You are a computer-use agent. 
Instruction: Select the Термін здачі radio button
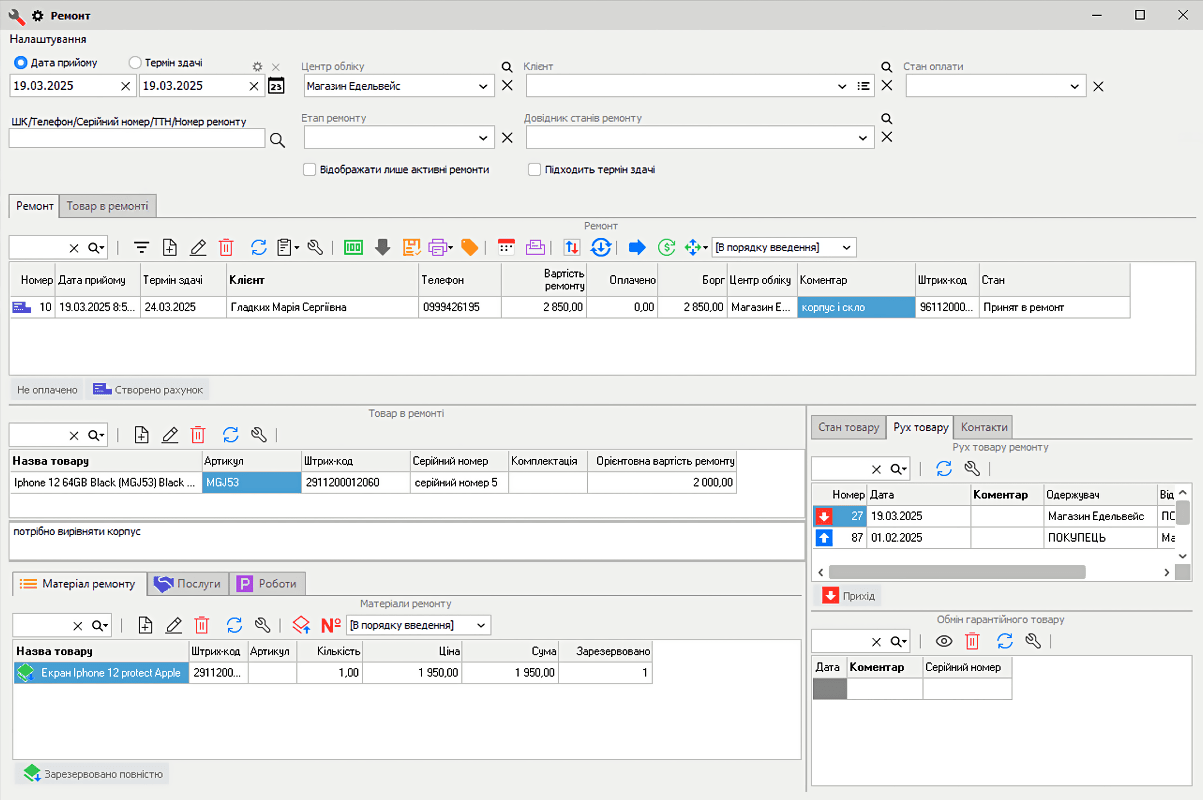[x=136, y=63]
